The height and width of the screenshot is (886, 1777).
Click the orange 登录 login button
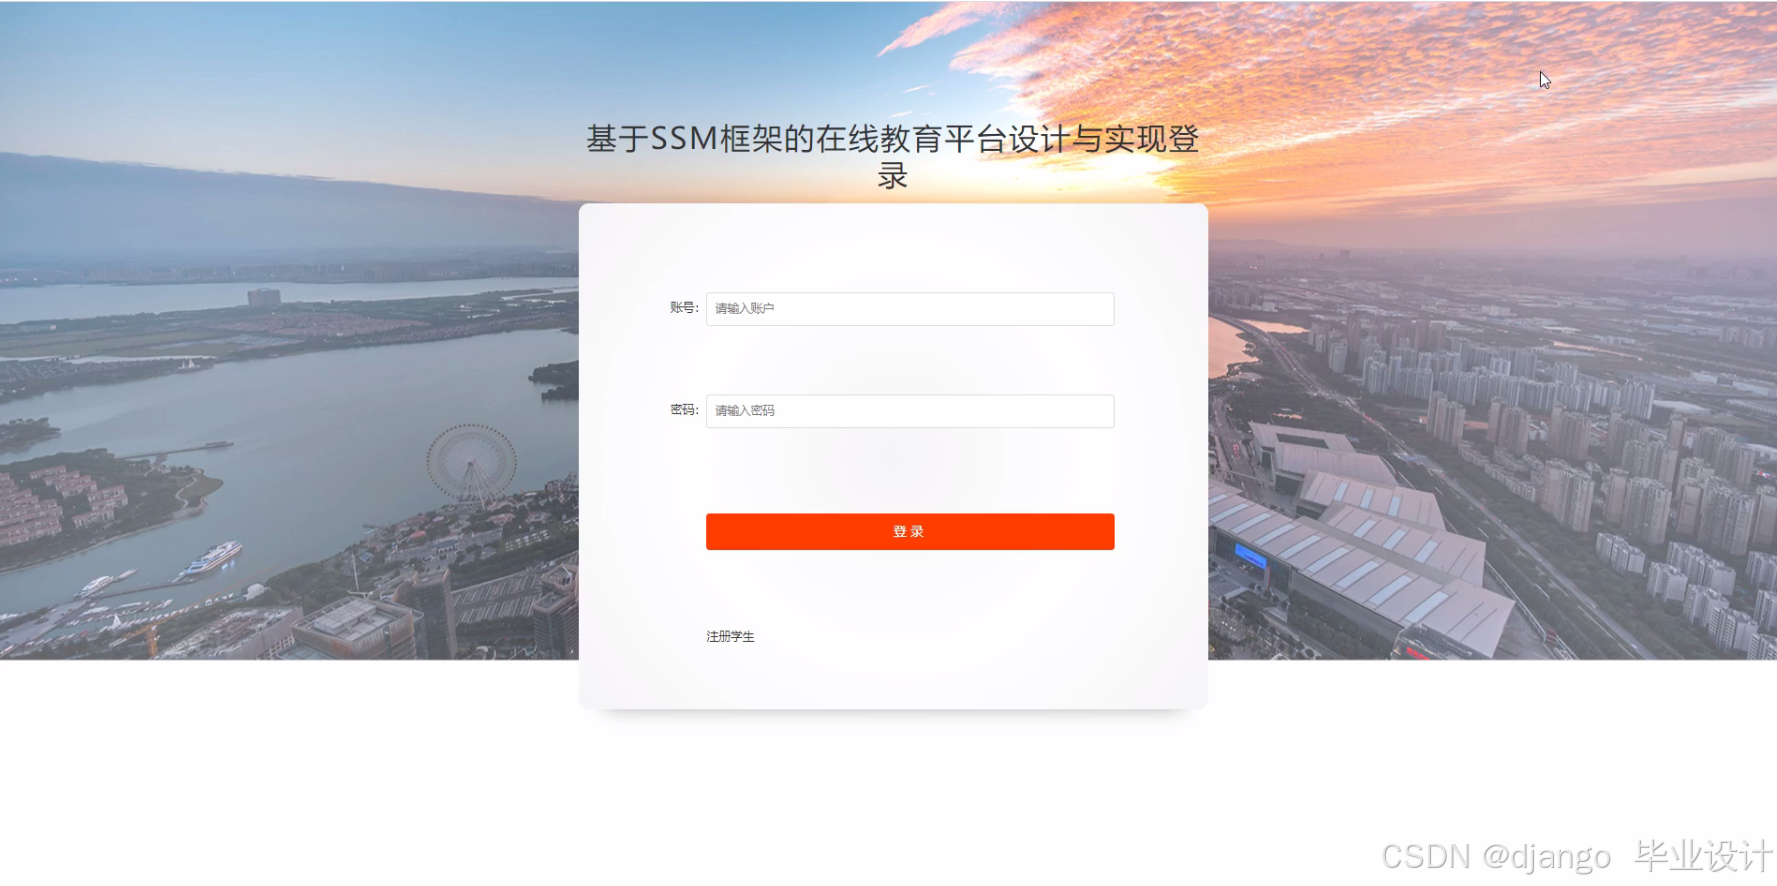[910, 532]
